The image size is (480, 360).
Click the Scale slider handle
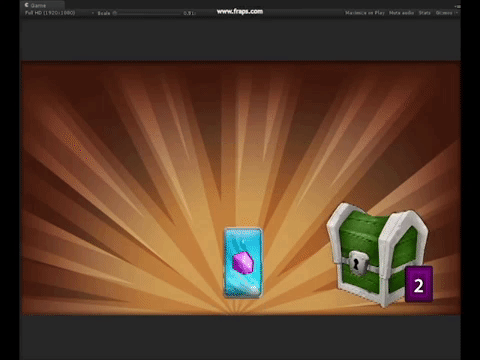pyautogui.click(x=115, y=13)
